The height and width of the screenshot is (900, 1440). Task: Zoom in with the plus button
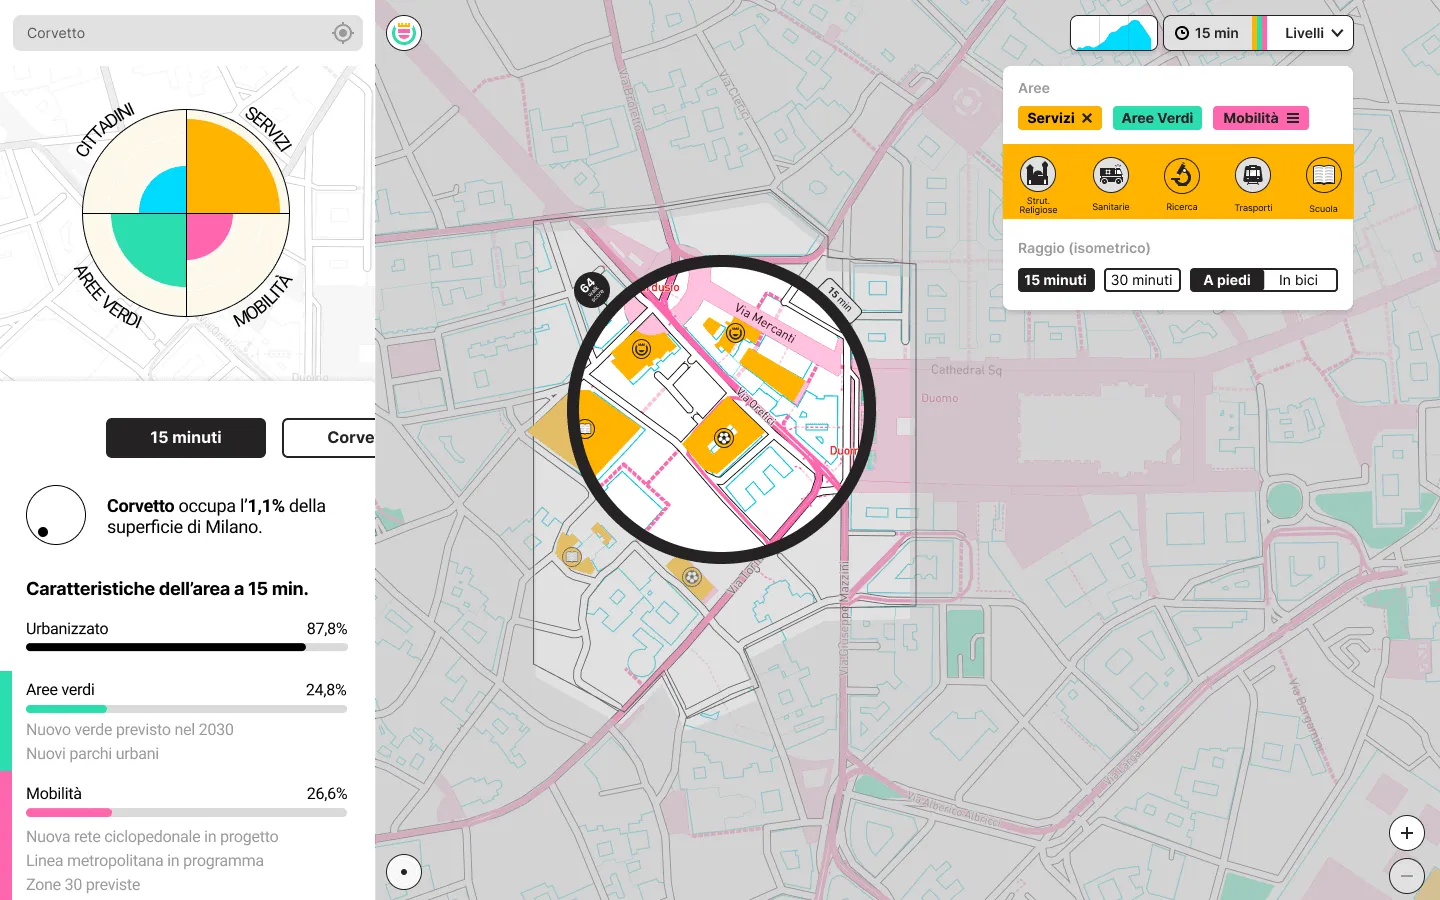pyautogui.click(x=1407, y=832)
